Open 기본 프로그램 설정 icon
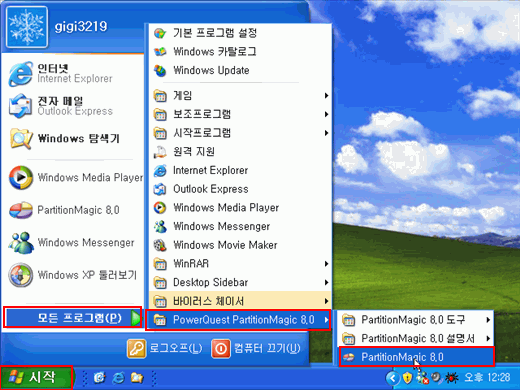Screen dimensions: 520x390 click(x=160, y=33)
